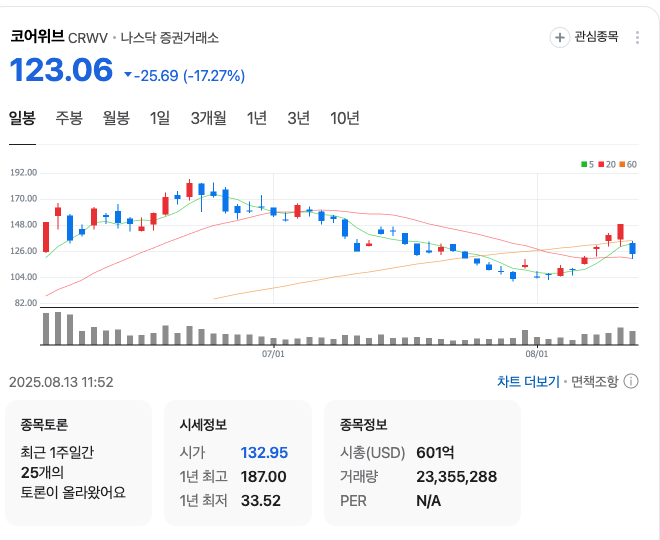
Task: Click the 07/01 date marker on chart
Action: [273, 354]
